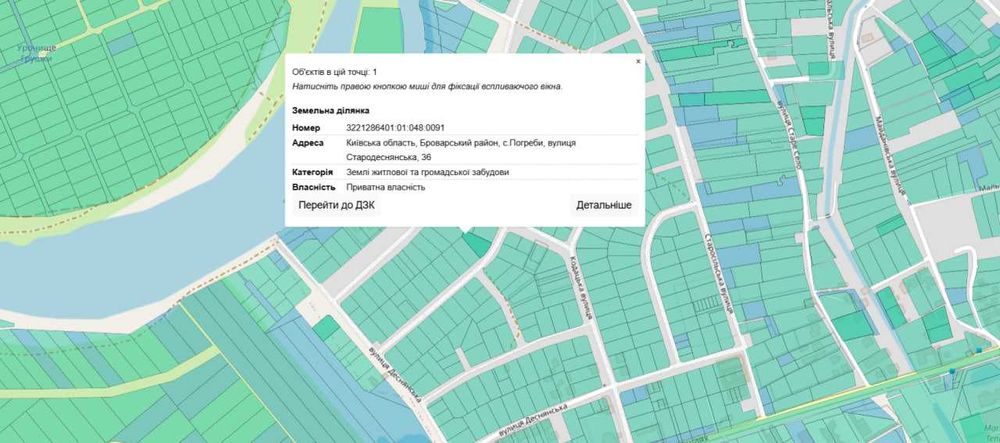Select the 'Номер' field label
This screenshot has width=1000, height=443.
coord(306,128)
